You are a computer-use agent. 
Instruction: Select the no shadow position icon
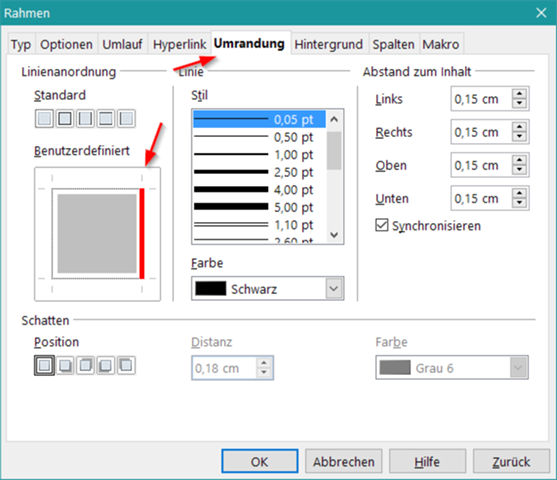[x=44, y=365]
